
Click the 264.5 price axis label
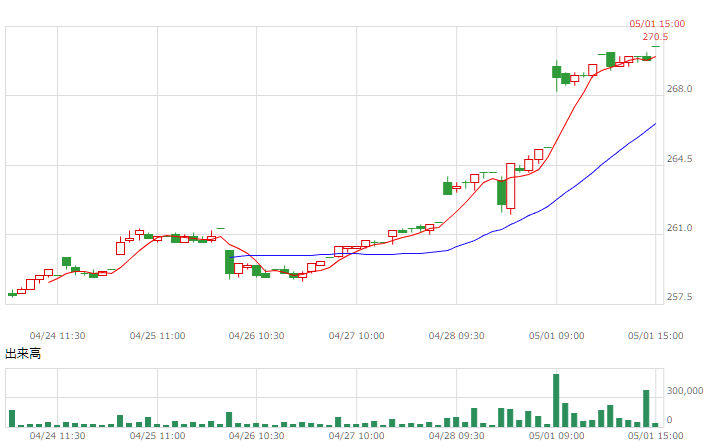coord(679,158)
